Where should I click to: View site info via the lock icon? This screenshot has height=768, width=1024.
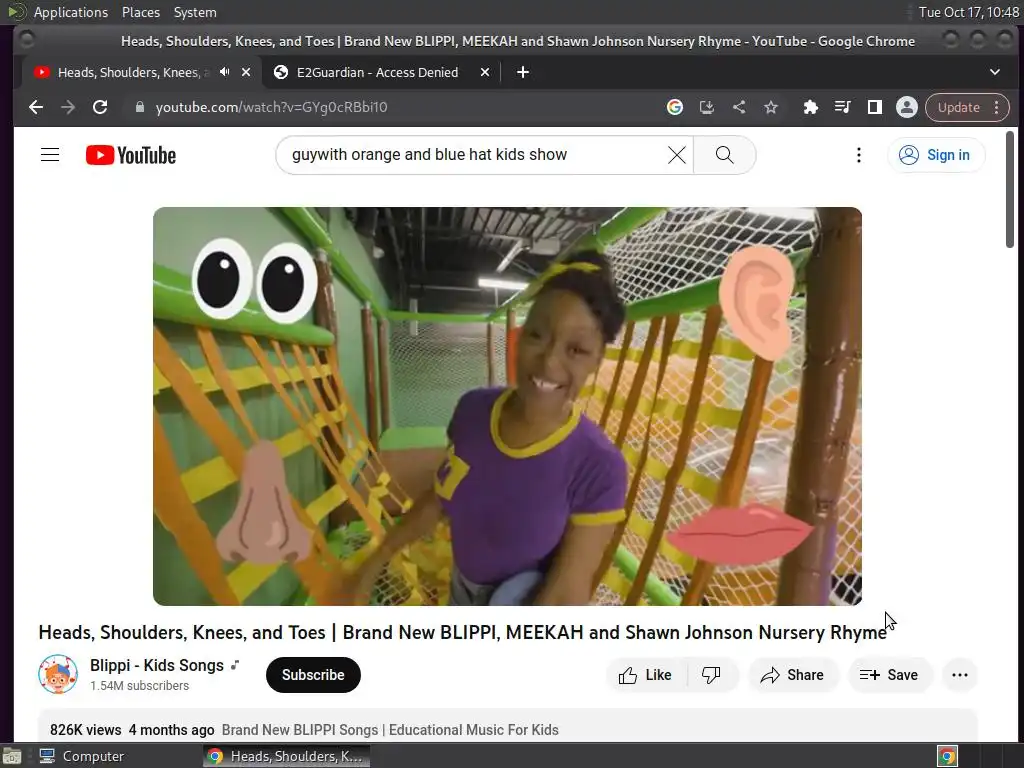coord(139,107)
